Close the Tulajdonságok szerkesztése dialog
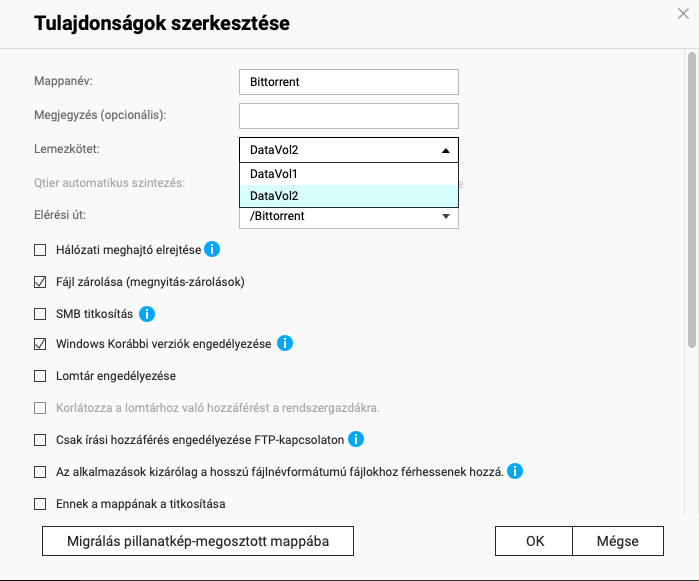 click(683, 14)
